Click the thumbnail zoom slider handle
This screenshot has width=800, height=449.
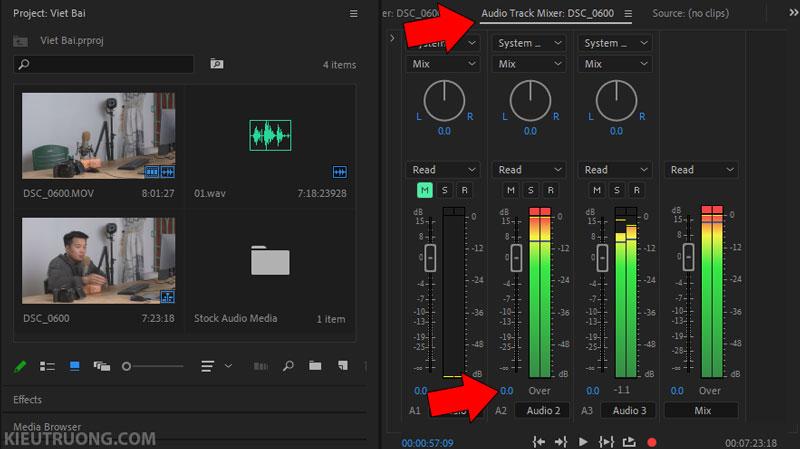(127, 366)
